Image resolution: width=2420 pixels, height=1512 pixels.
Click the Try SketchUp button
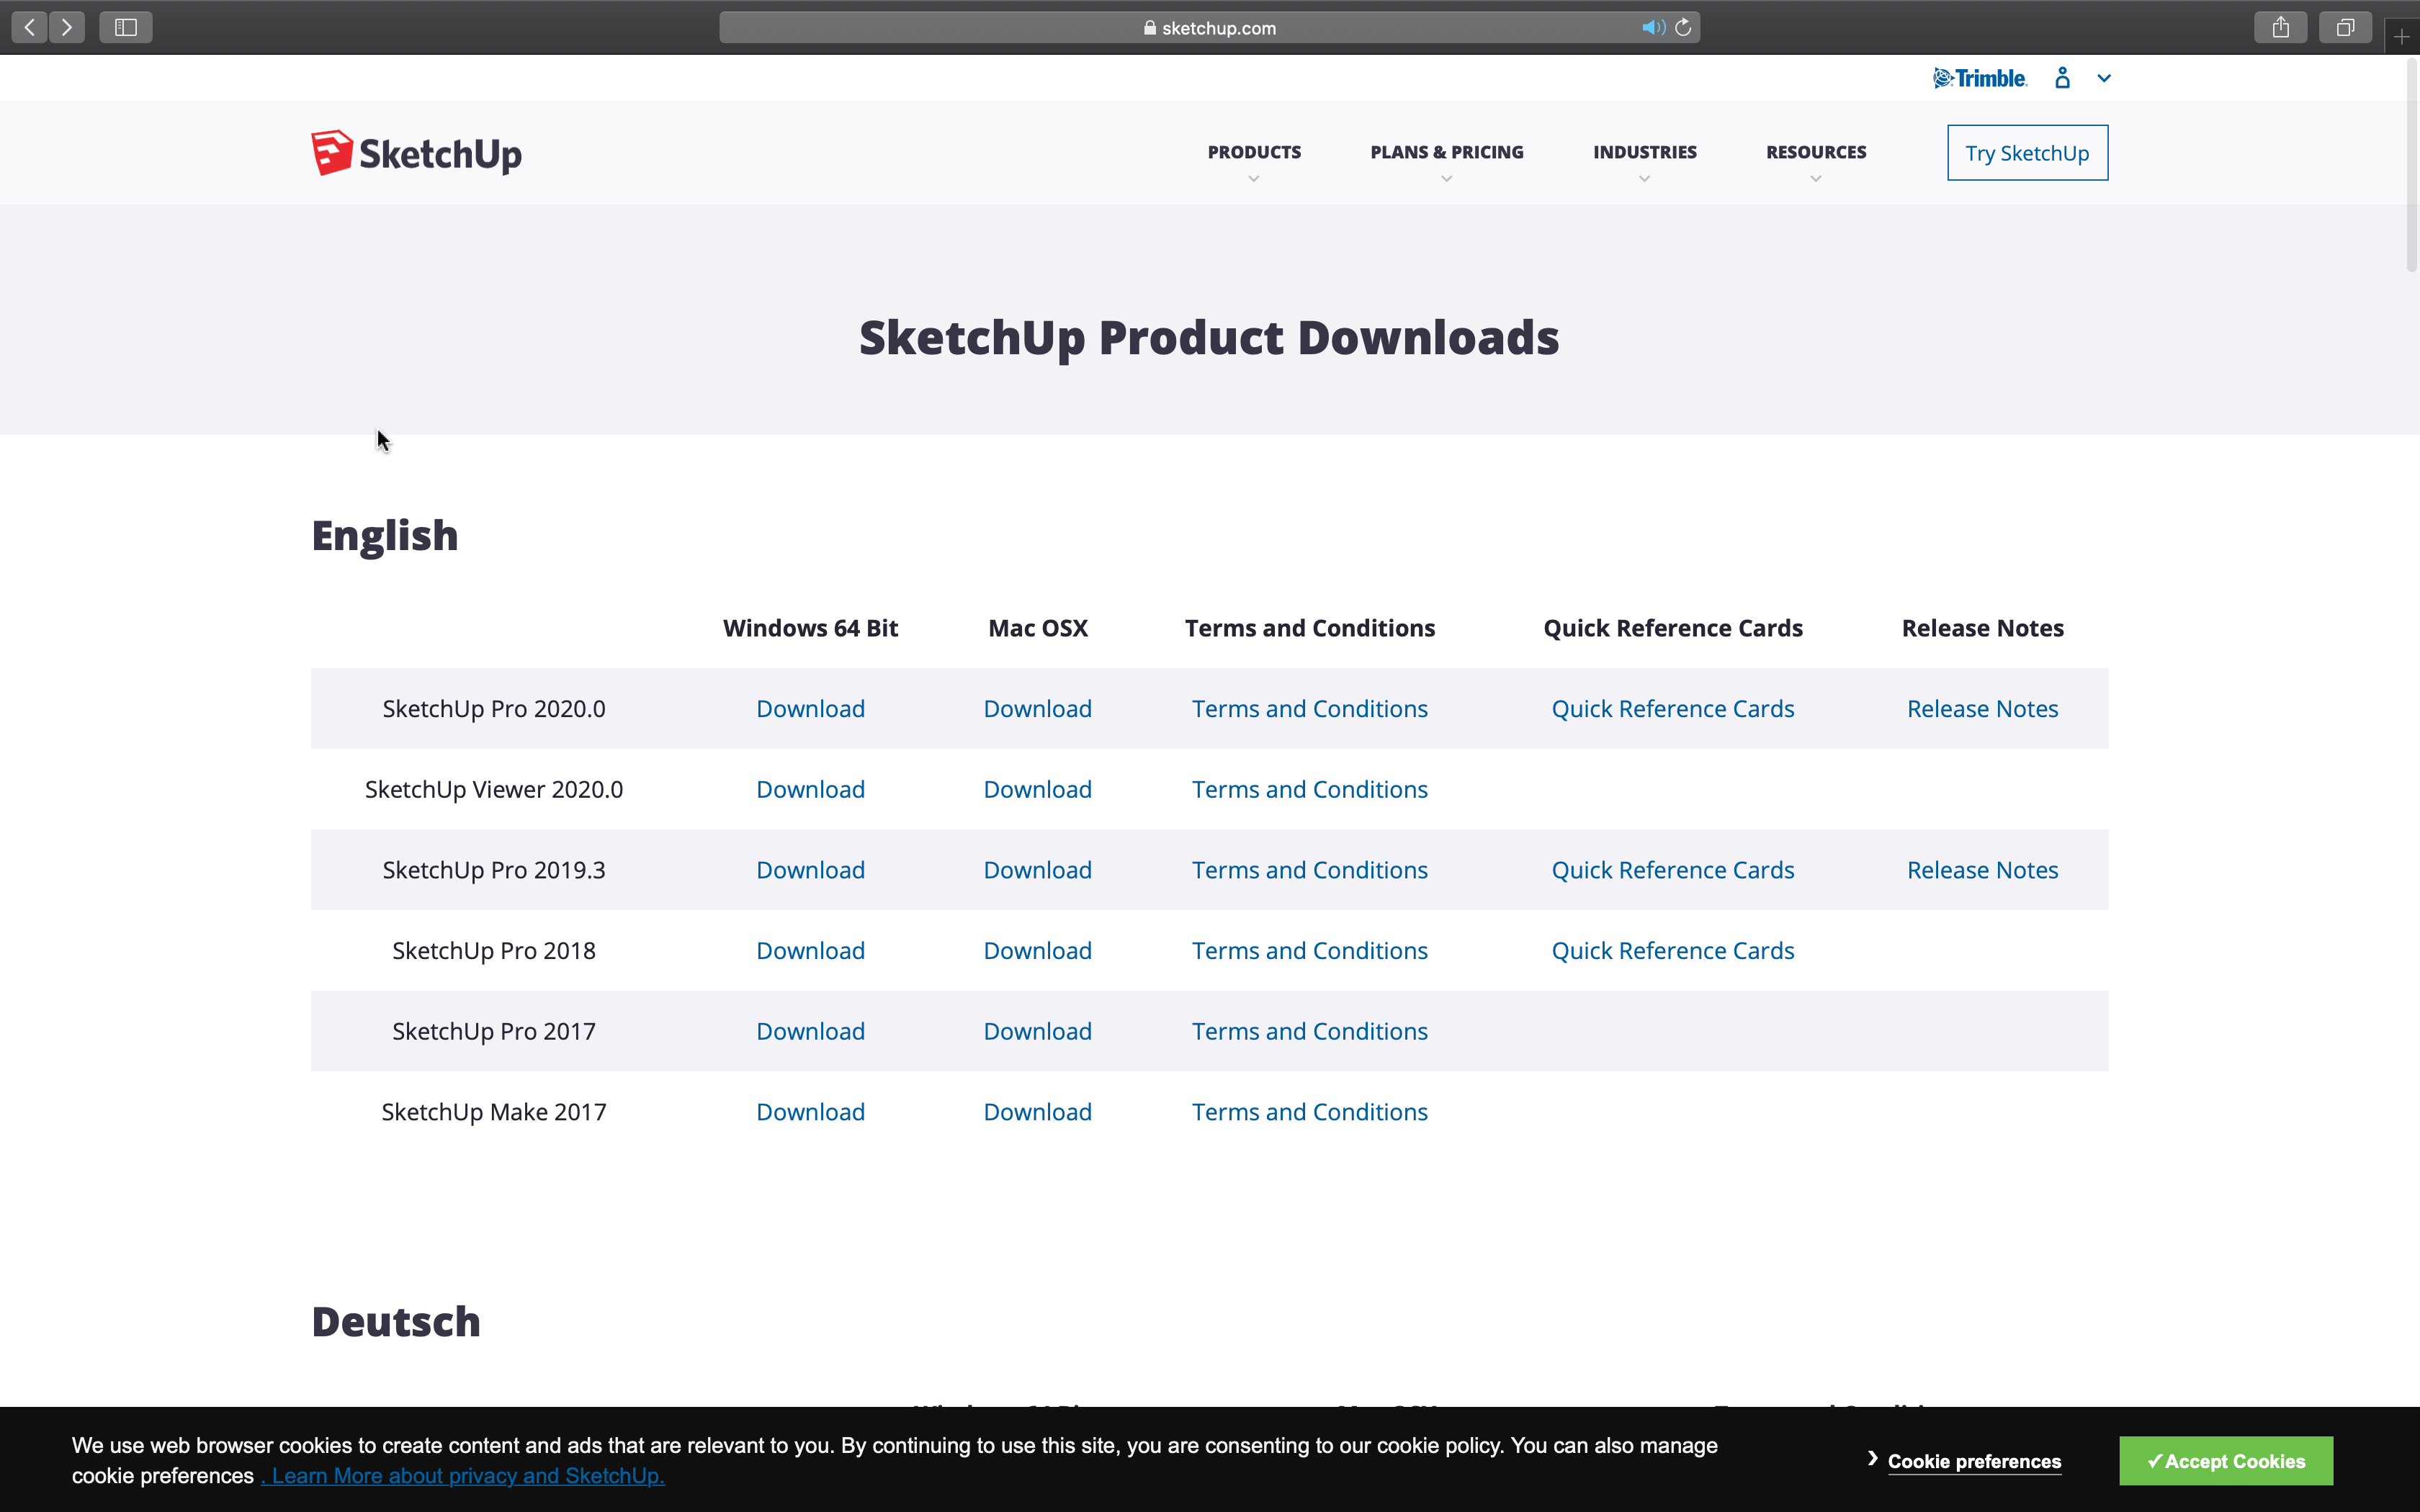coord(2027,153)
